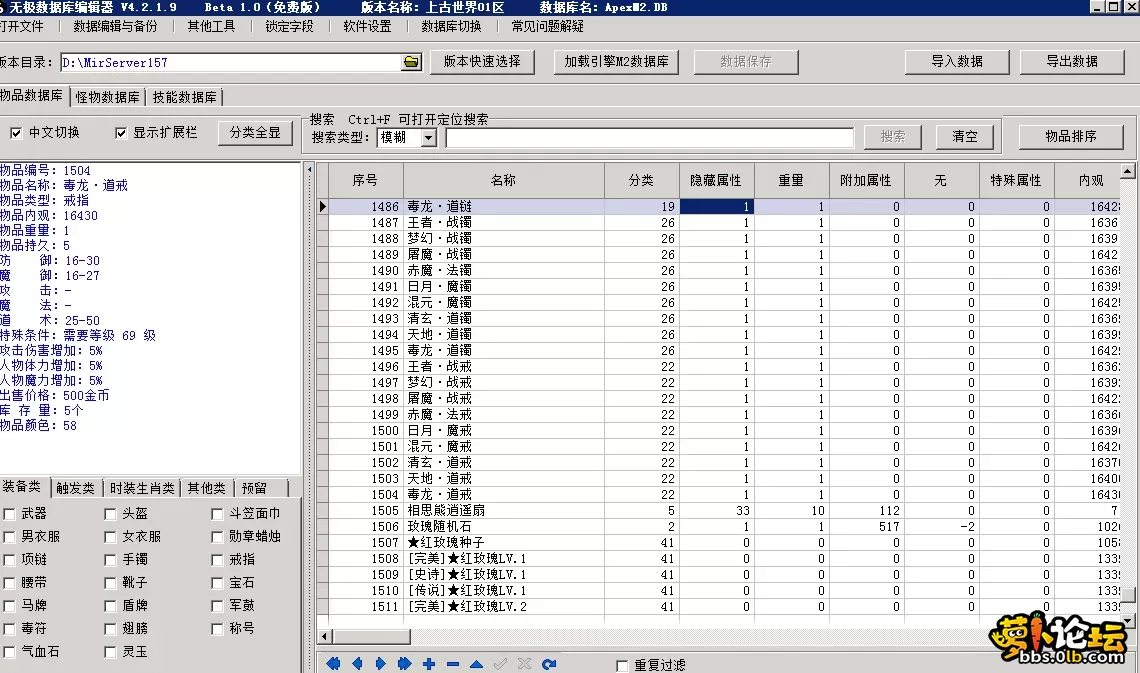Collapse left panel with the small splitter arrow
Screen dimensions: 1140x673
click(309, 169)
